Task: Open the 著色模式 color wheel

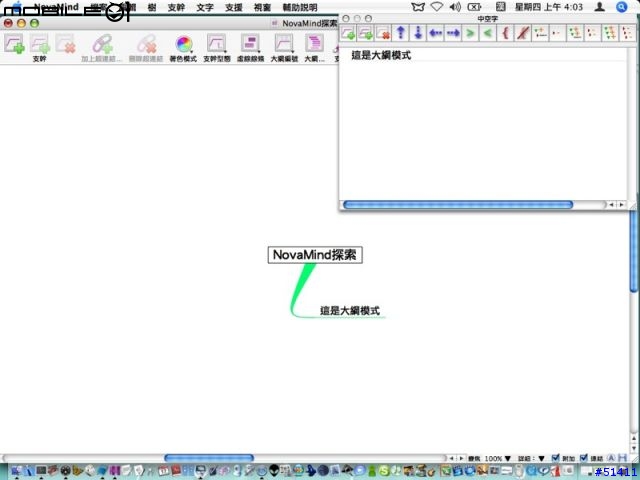Action: pyautogui.click(x=184, y=44)
